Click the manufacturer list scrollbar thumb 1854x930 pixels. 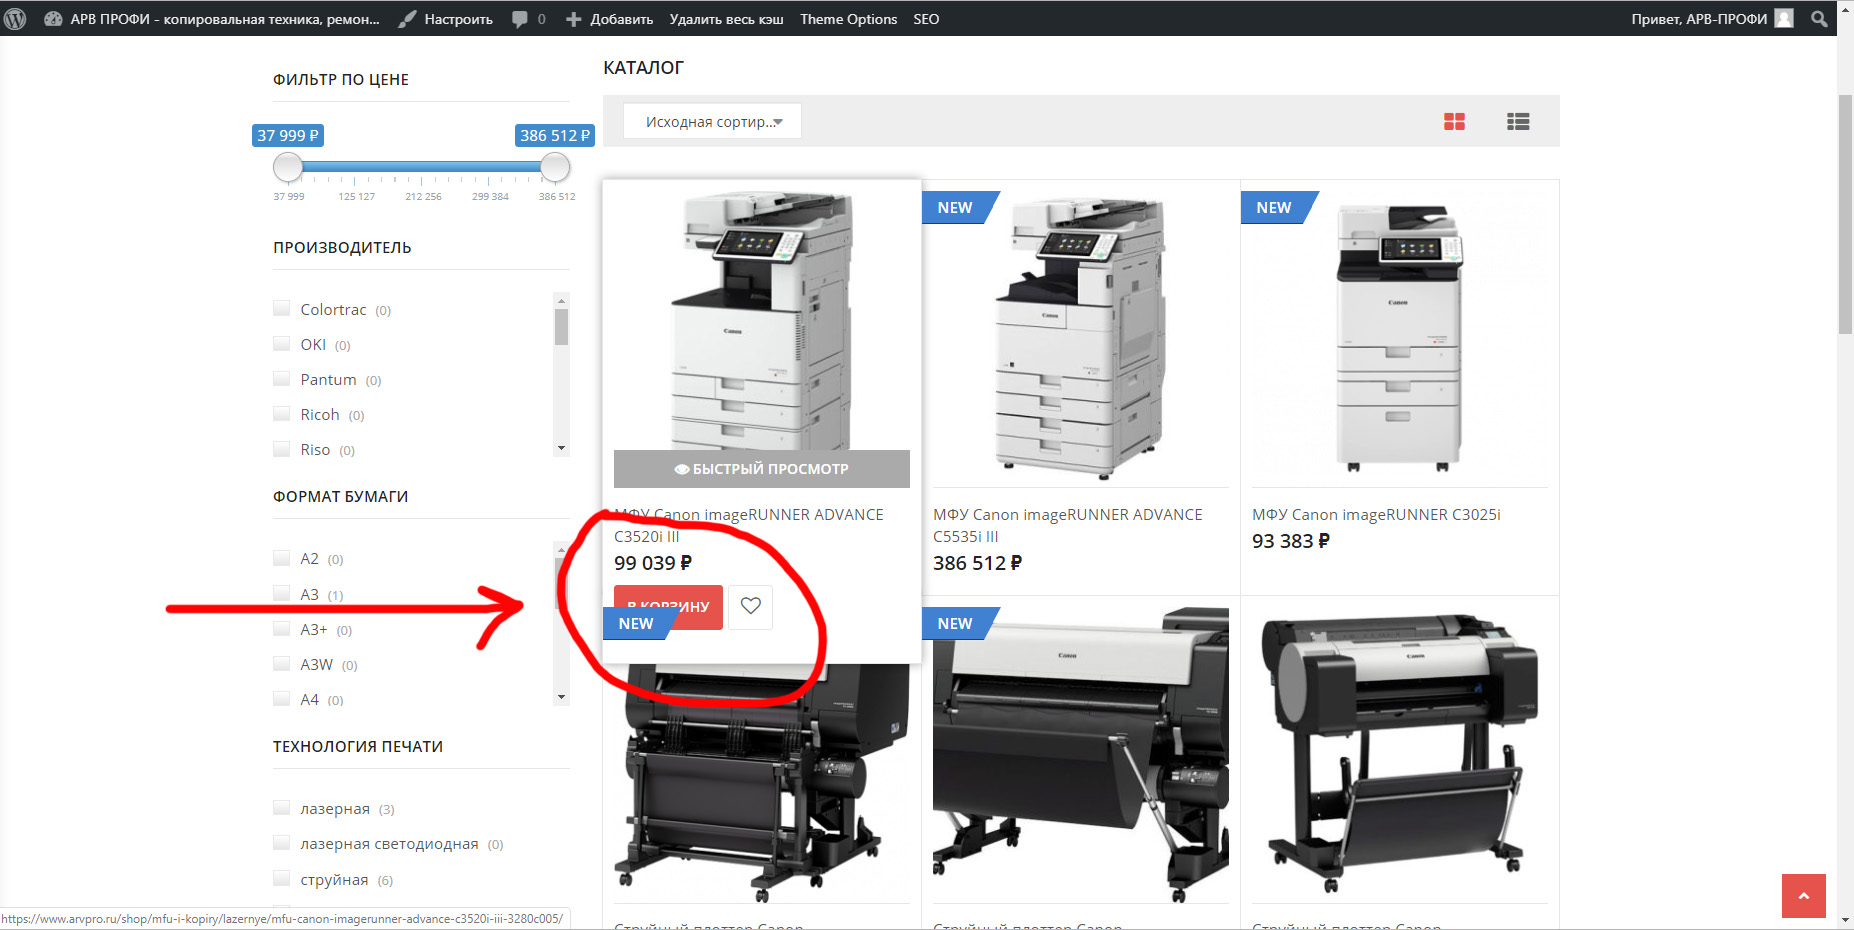pyautogui.click(x=561, y=327)
